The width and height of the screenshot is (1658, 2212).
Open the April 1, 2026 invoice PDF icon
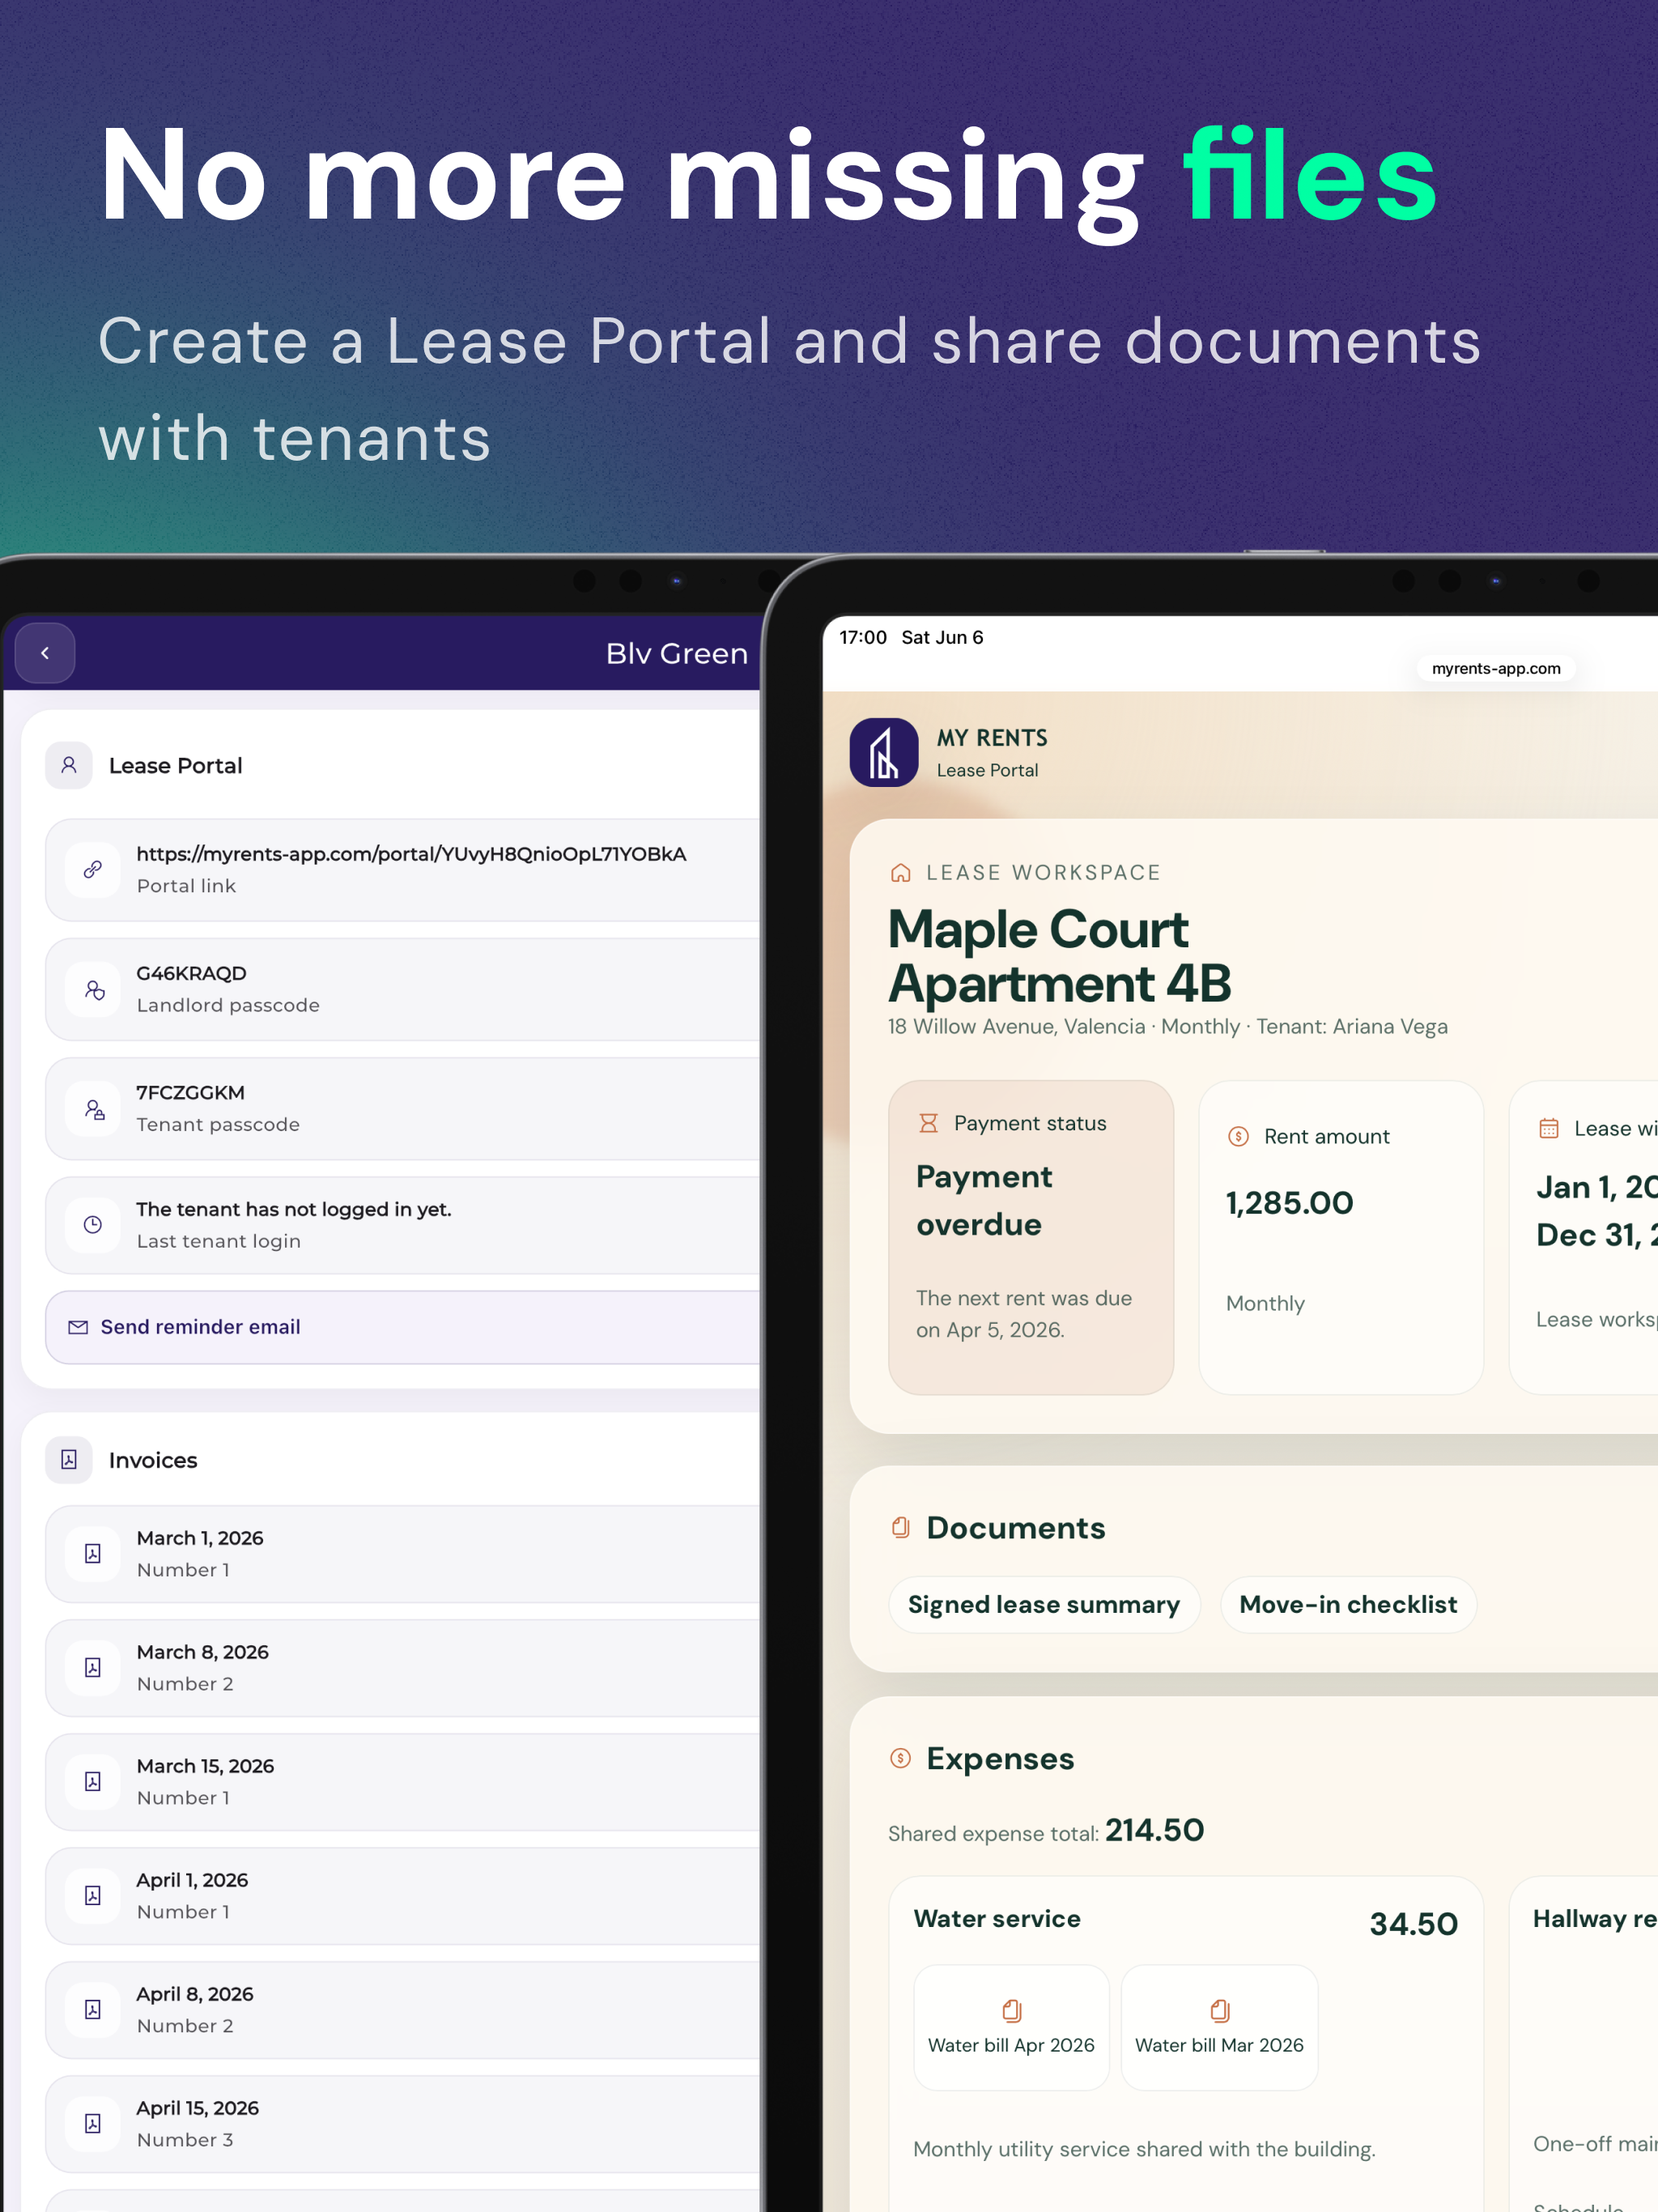(x=93, y=1895)
